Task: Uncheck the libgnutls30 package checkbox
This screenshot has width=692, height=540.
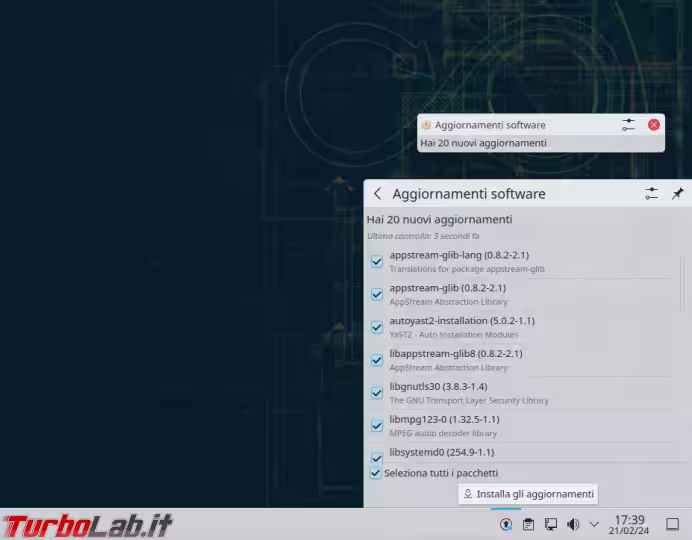Action: coord(377,392)
